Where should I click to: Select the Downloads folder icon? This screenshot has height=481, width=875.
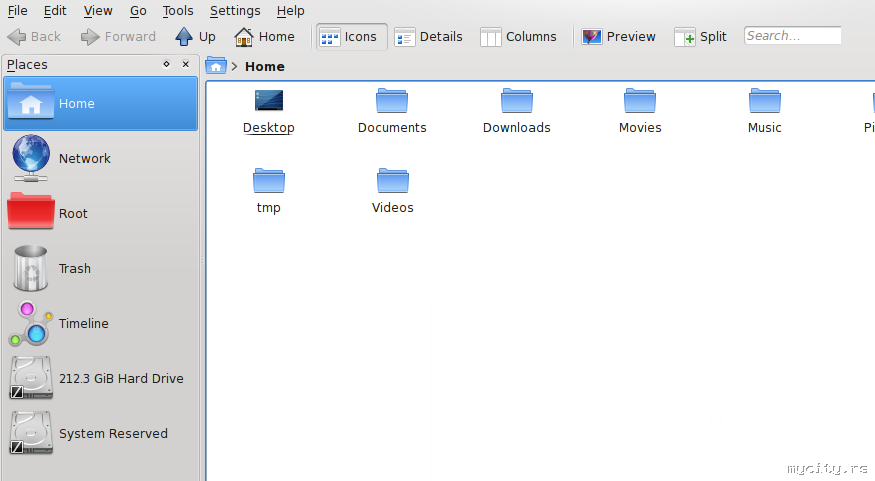(517, 100)
